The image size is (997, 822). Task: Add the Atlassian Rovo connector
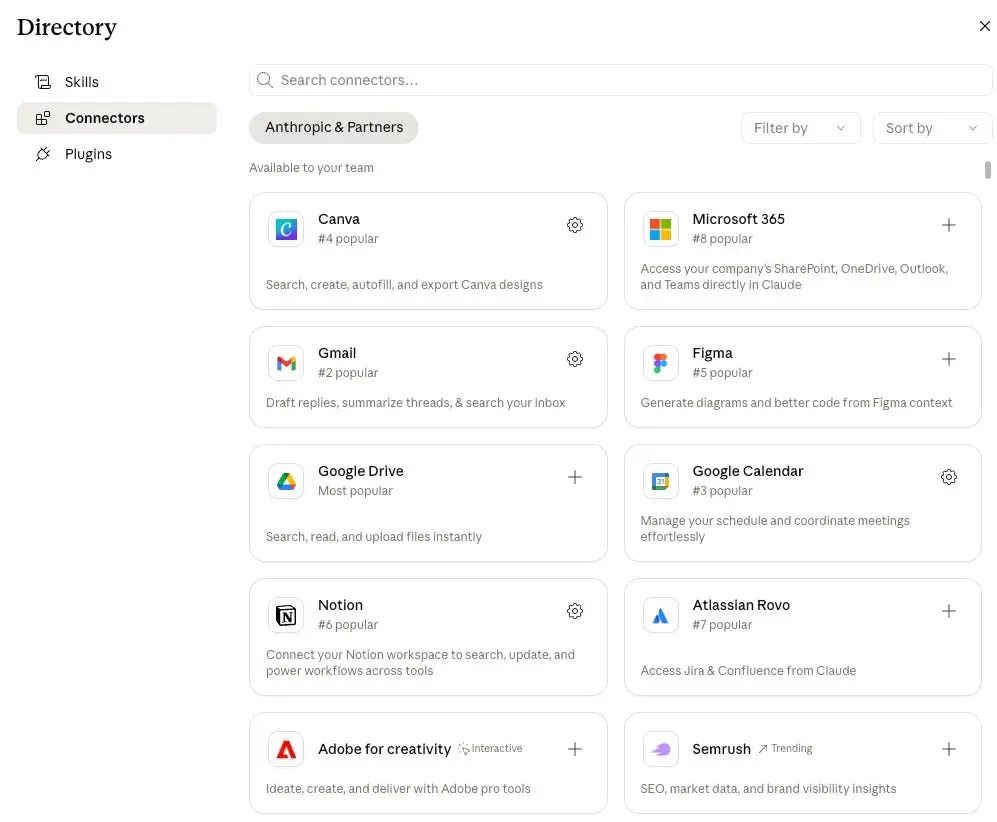click(948, 611)
